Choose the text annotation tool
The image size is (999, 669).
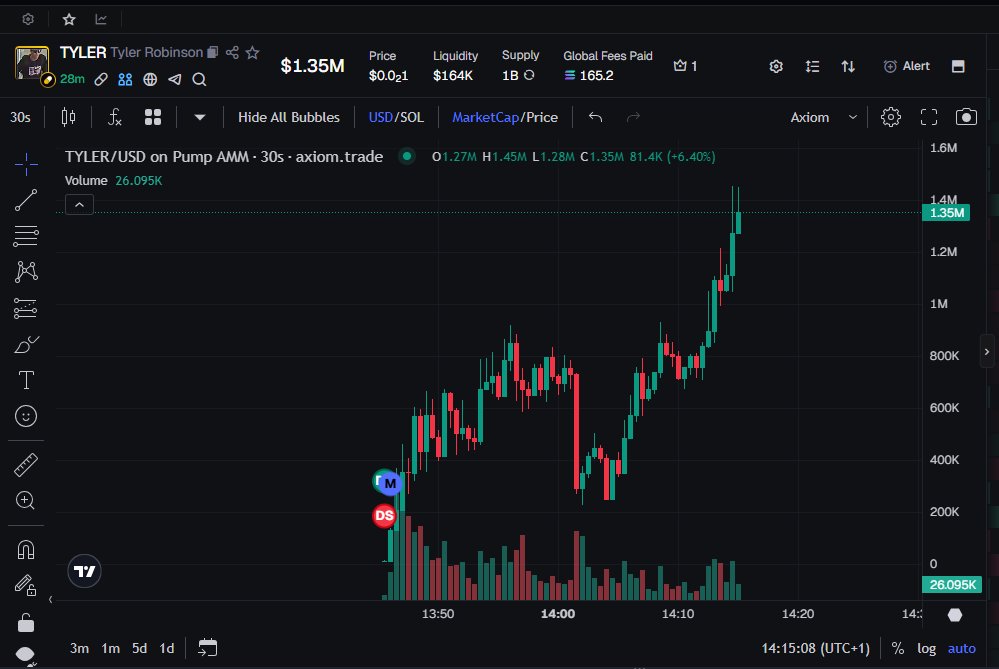[26, 380]
